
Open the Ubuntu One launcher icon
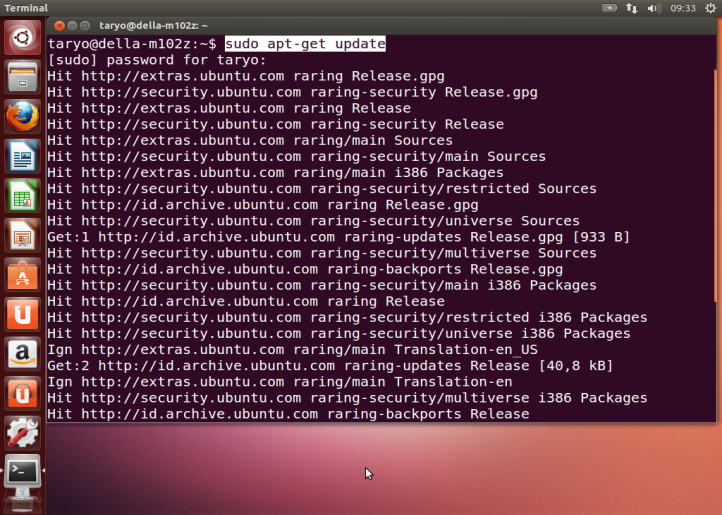(22, 315)
